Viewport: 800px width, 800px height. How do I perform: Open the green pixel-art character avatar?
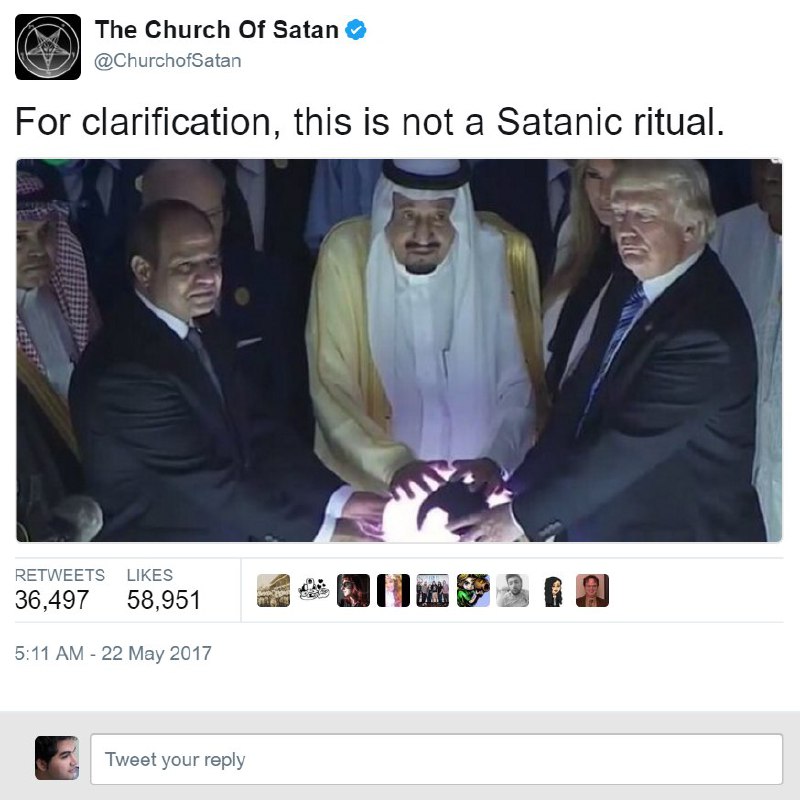click(473, 590)
